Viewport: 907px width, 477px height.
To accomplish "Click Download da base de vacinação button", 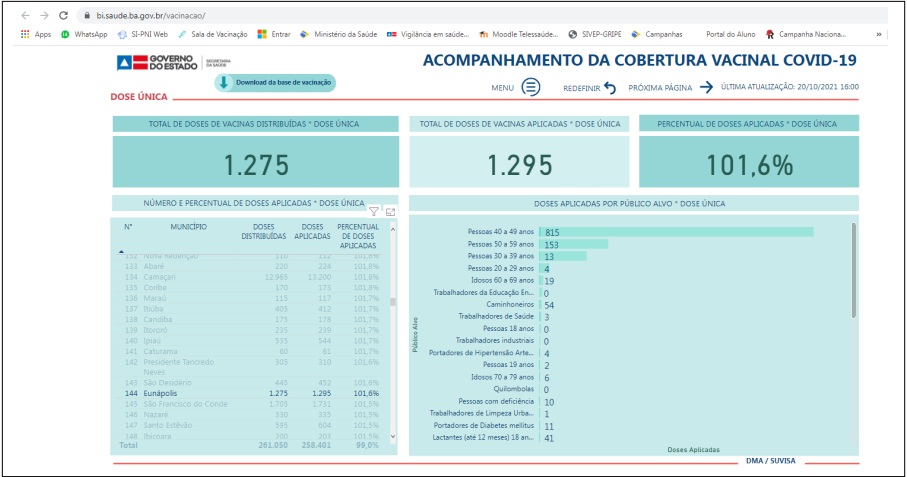I will coord(276,83).
